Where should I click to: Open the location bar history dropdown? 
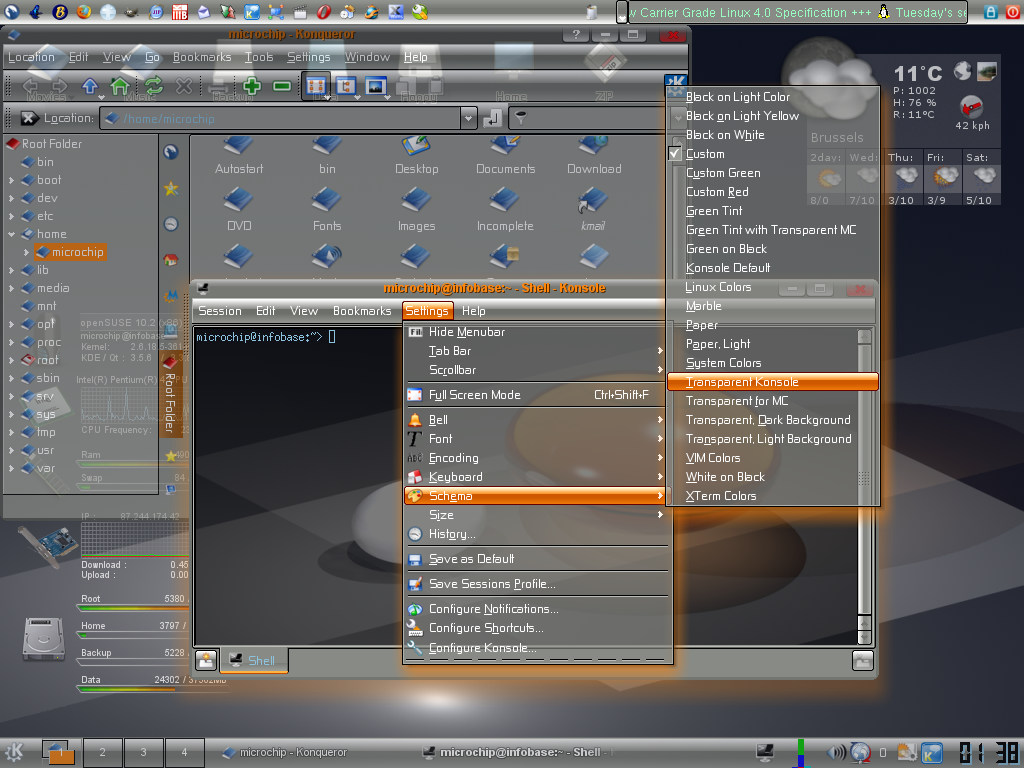pos(468,118)
